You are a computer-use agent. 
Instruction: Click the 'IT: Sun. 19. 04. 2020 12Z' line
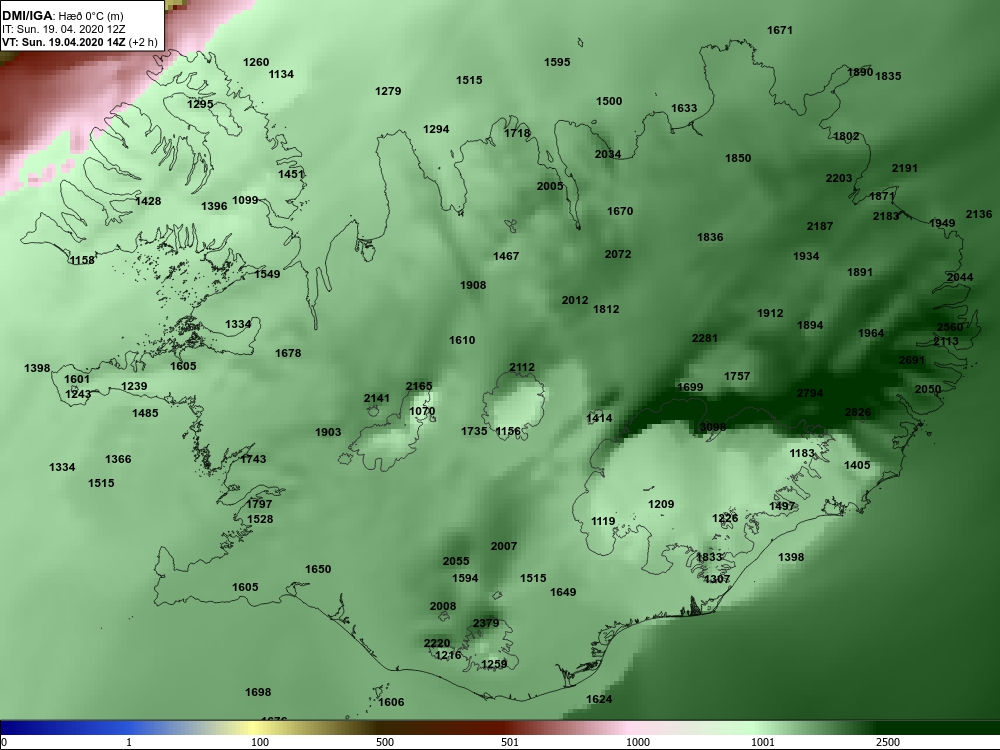[x=64, y=29]
